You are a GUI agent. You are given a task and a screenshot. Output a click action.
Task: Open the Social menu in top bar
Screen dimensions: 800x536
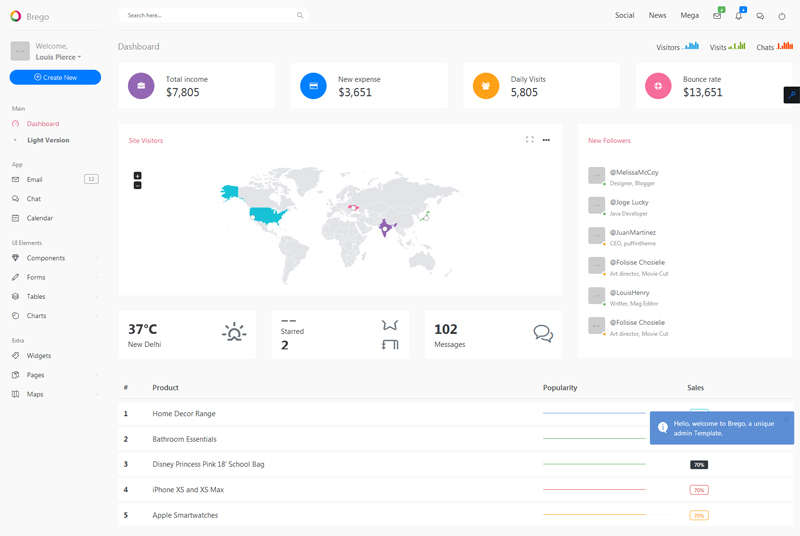[x=624, y=16]
